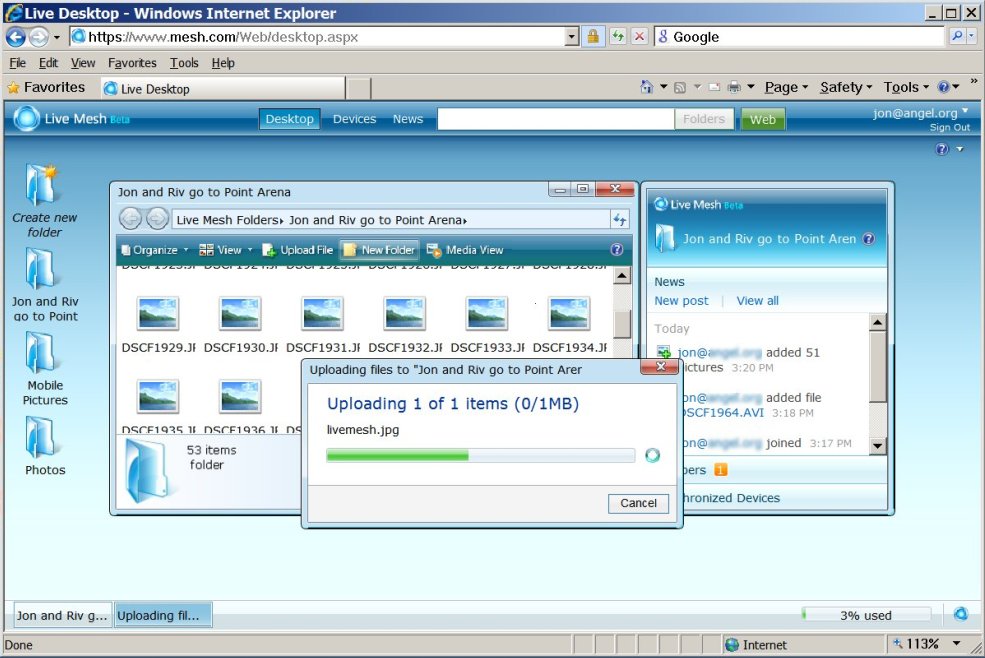Click the folder window refresh icon

point(619,219)
